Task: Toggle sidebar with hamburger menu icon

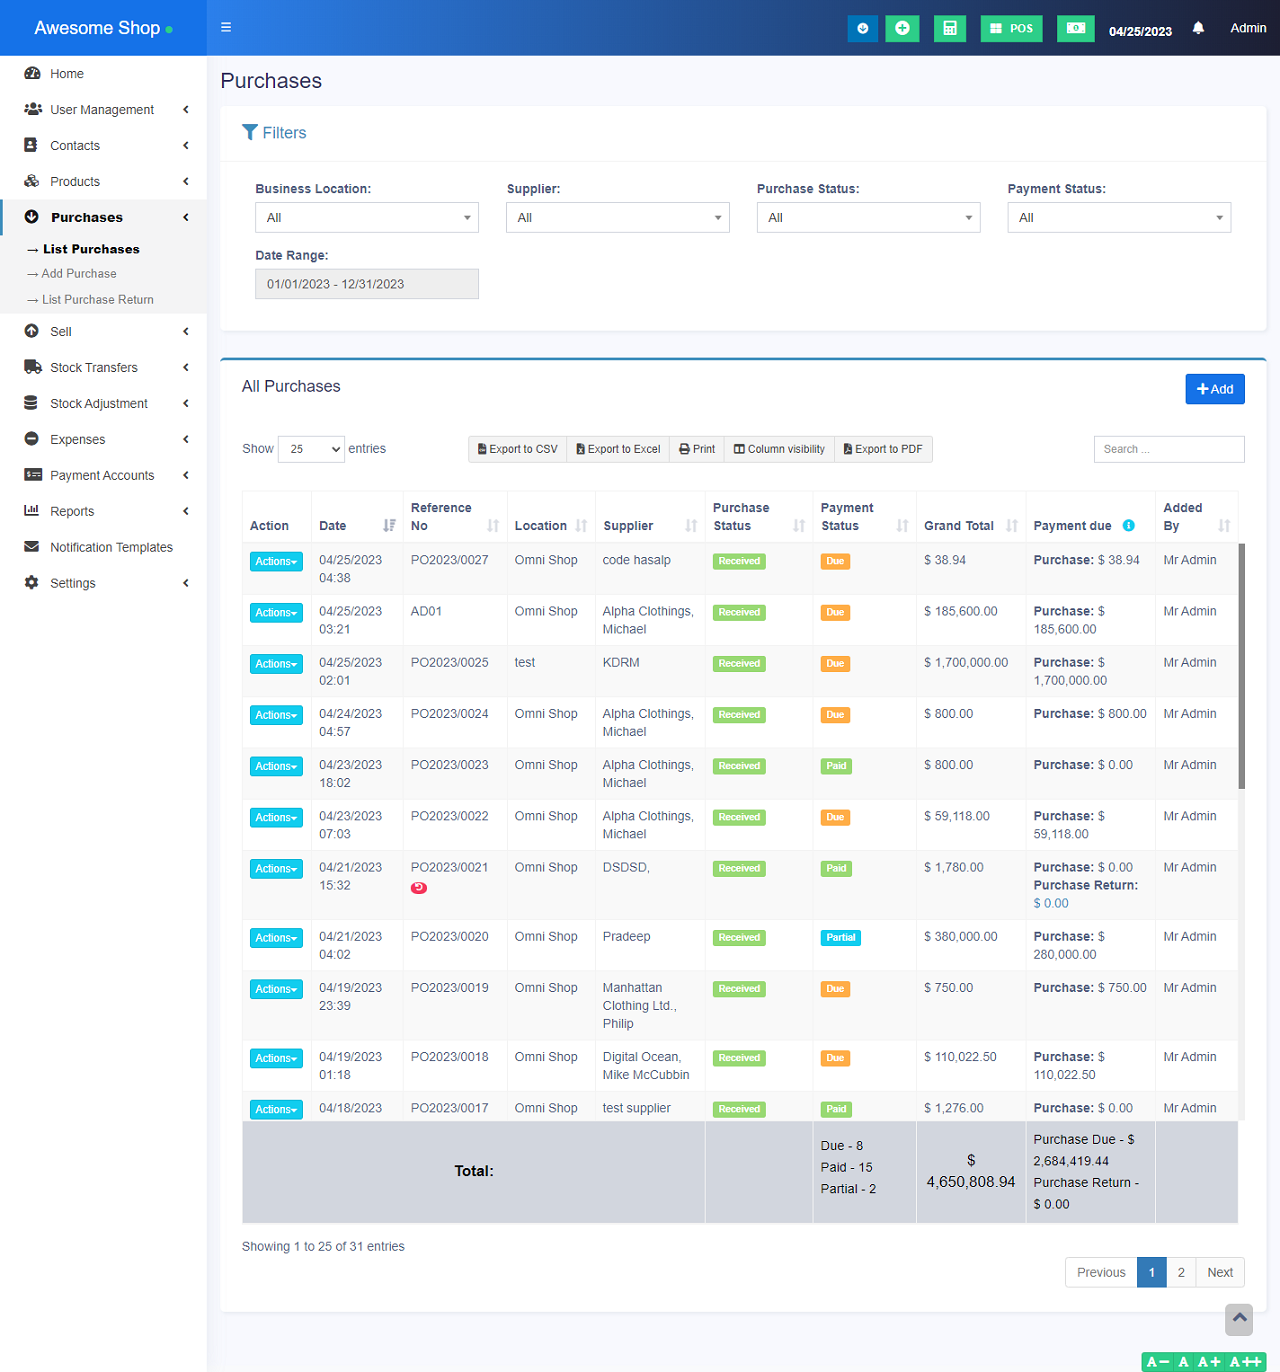Action: click(226, 28)
